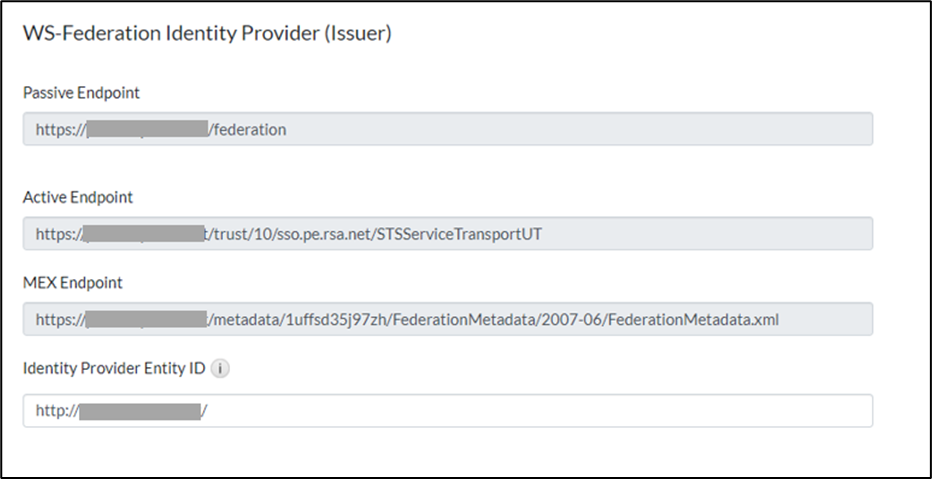The width and height of the screenshot is (932, 479).
Task: Select the Active Endpoint field
Action: point(700,234)
